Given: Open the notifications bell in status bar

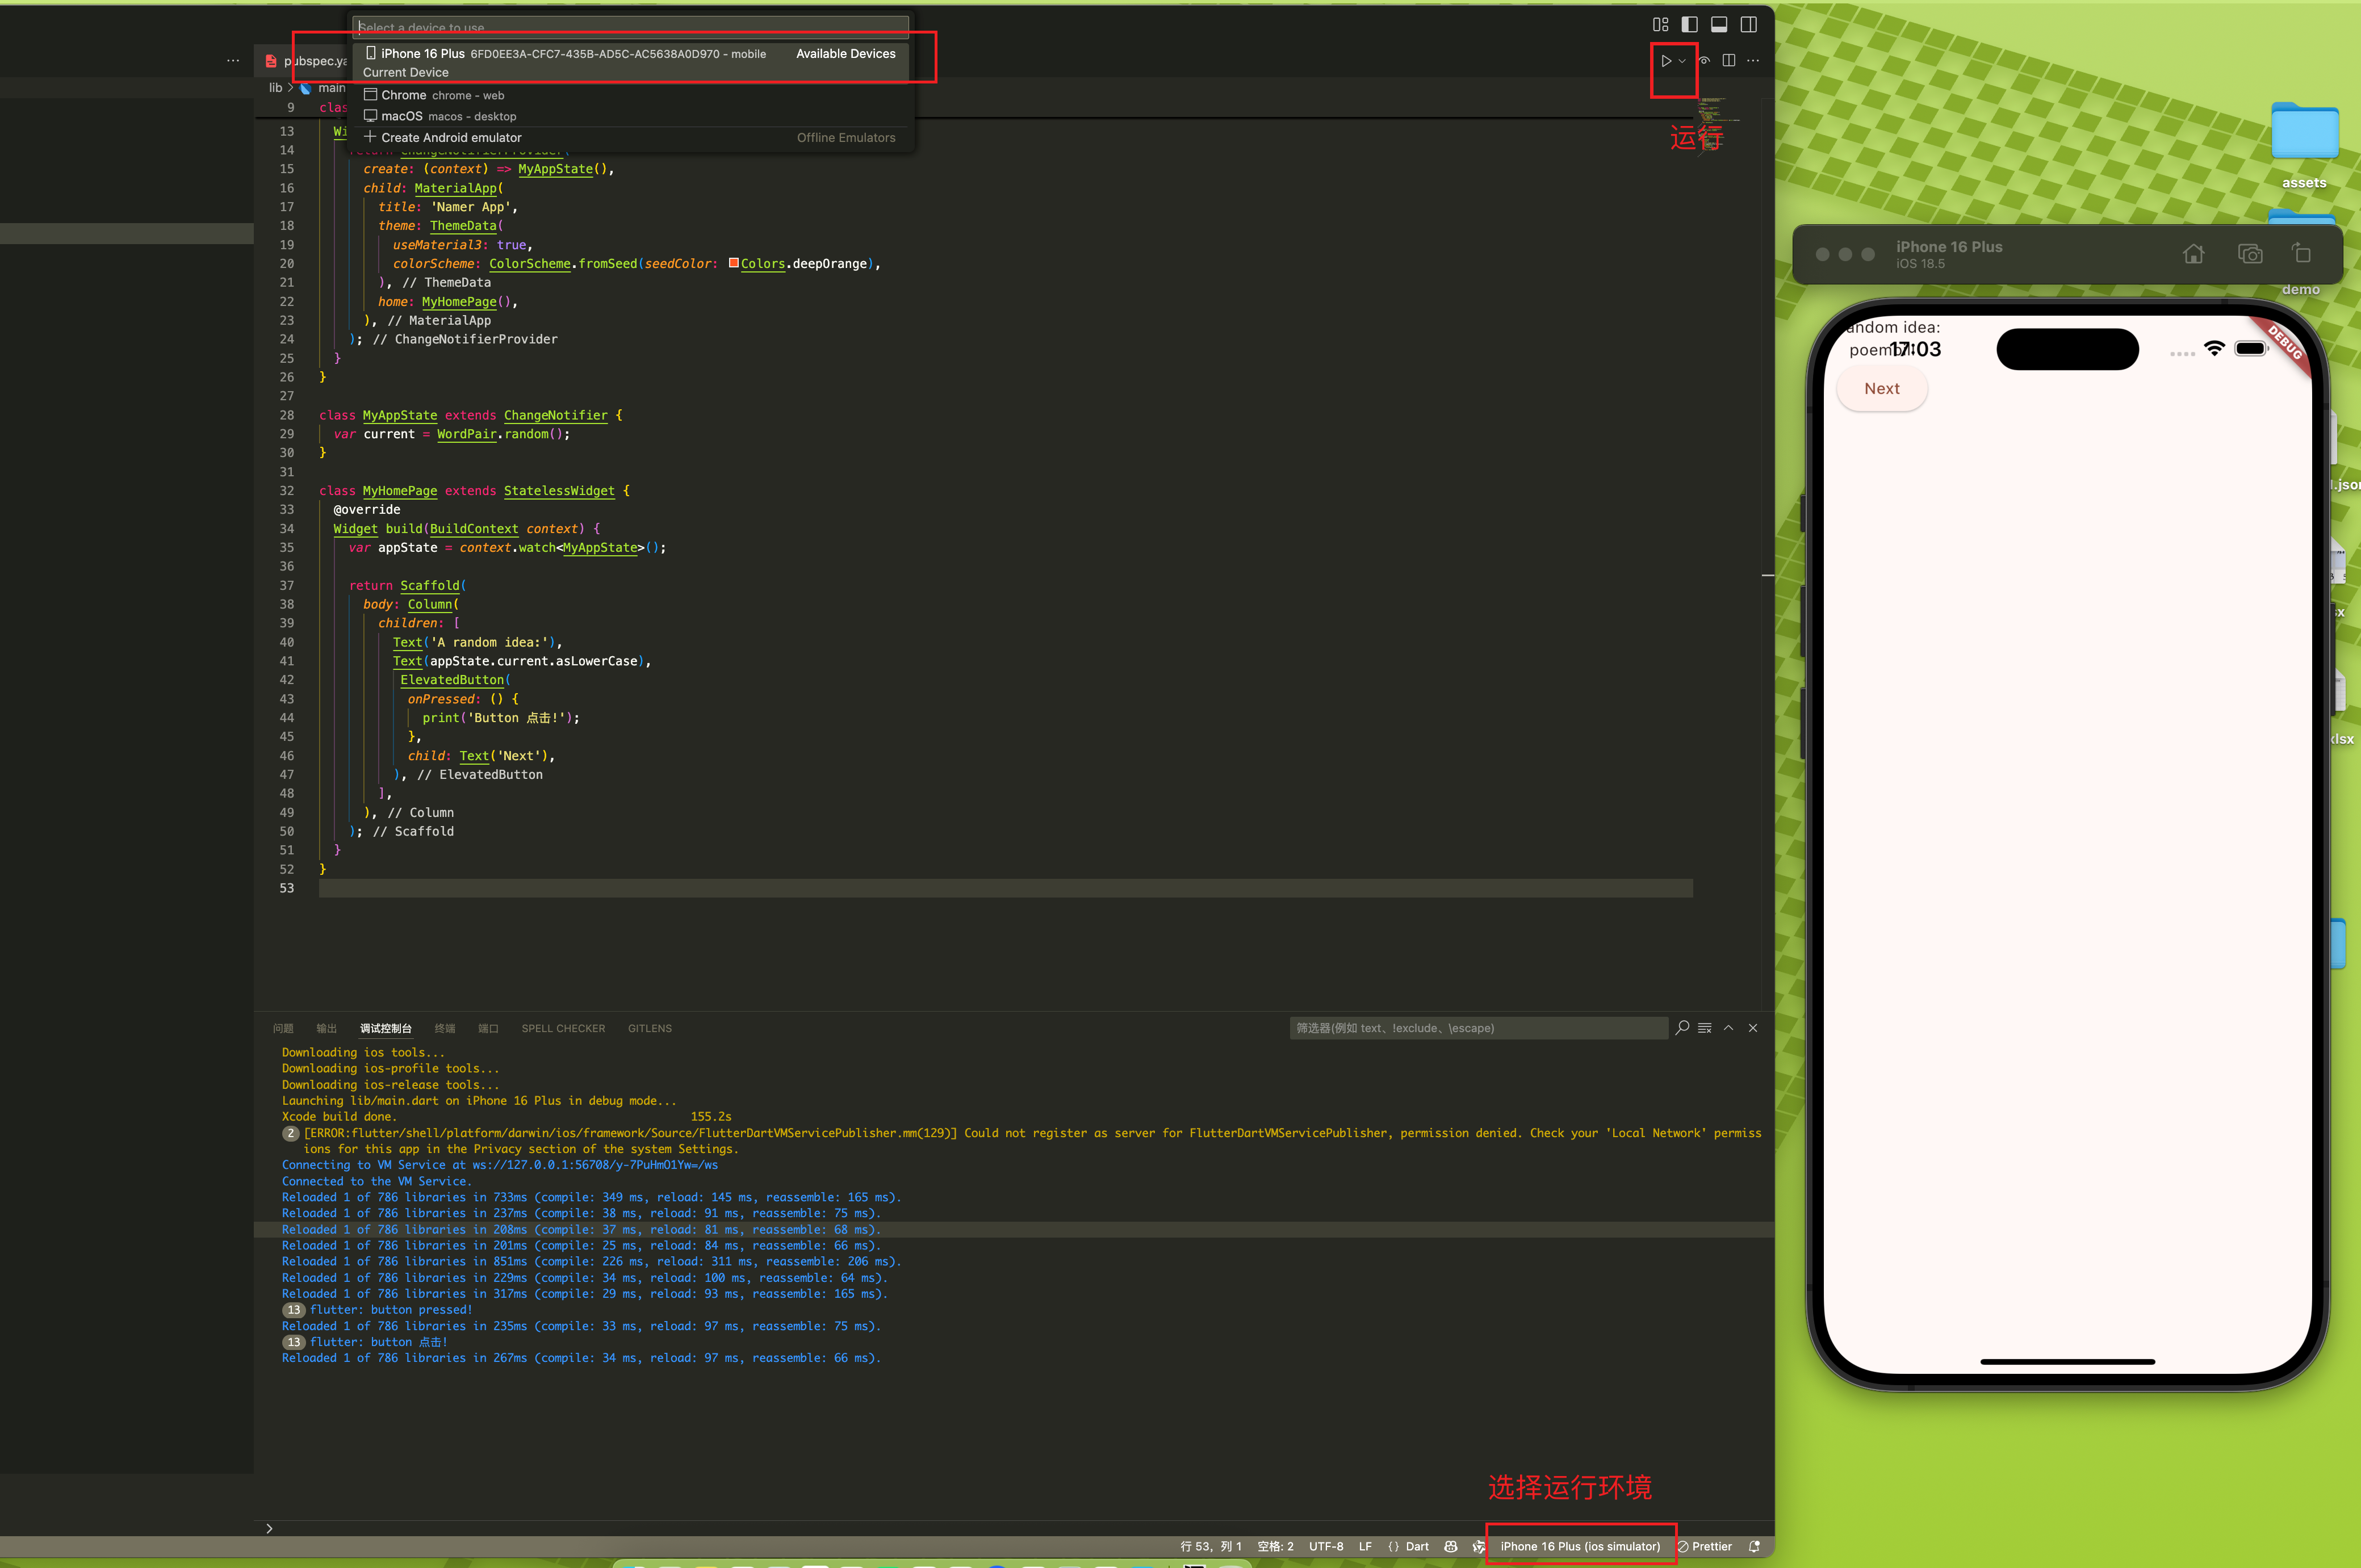Looking at the screenshot, I should click(1754, 1546).
